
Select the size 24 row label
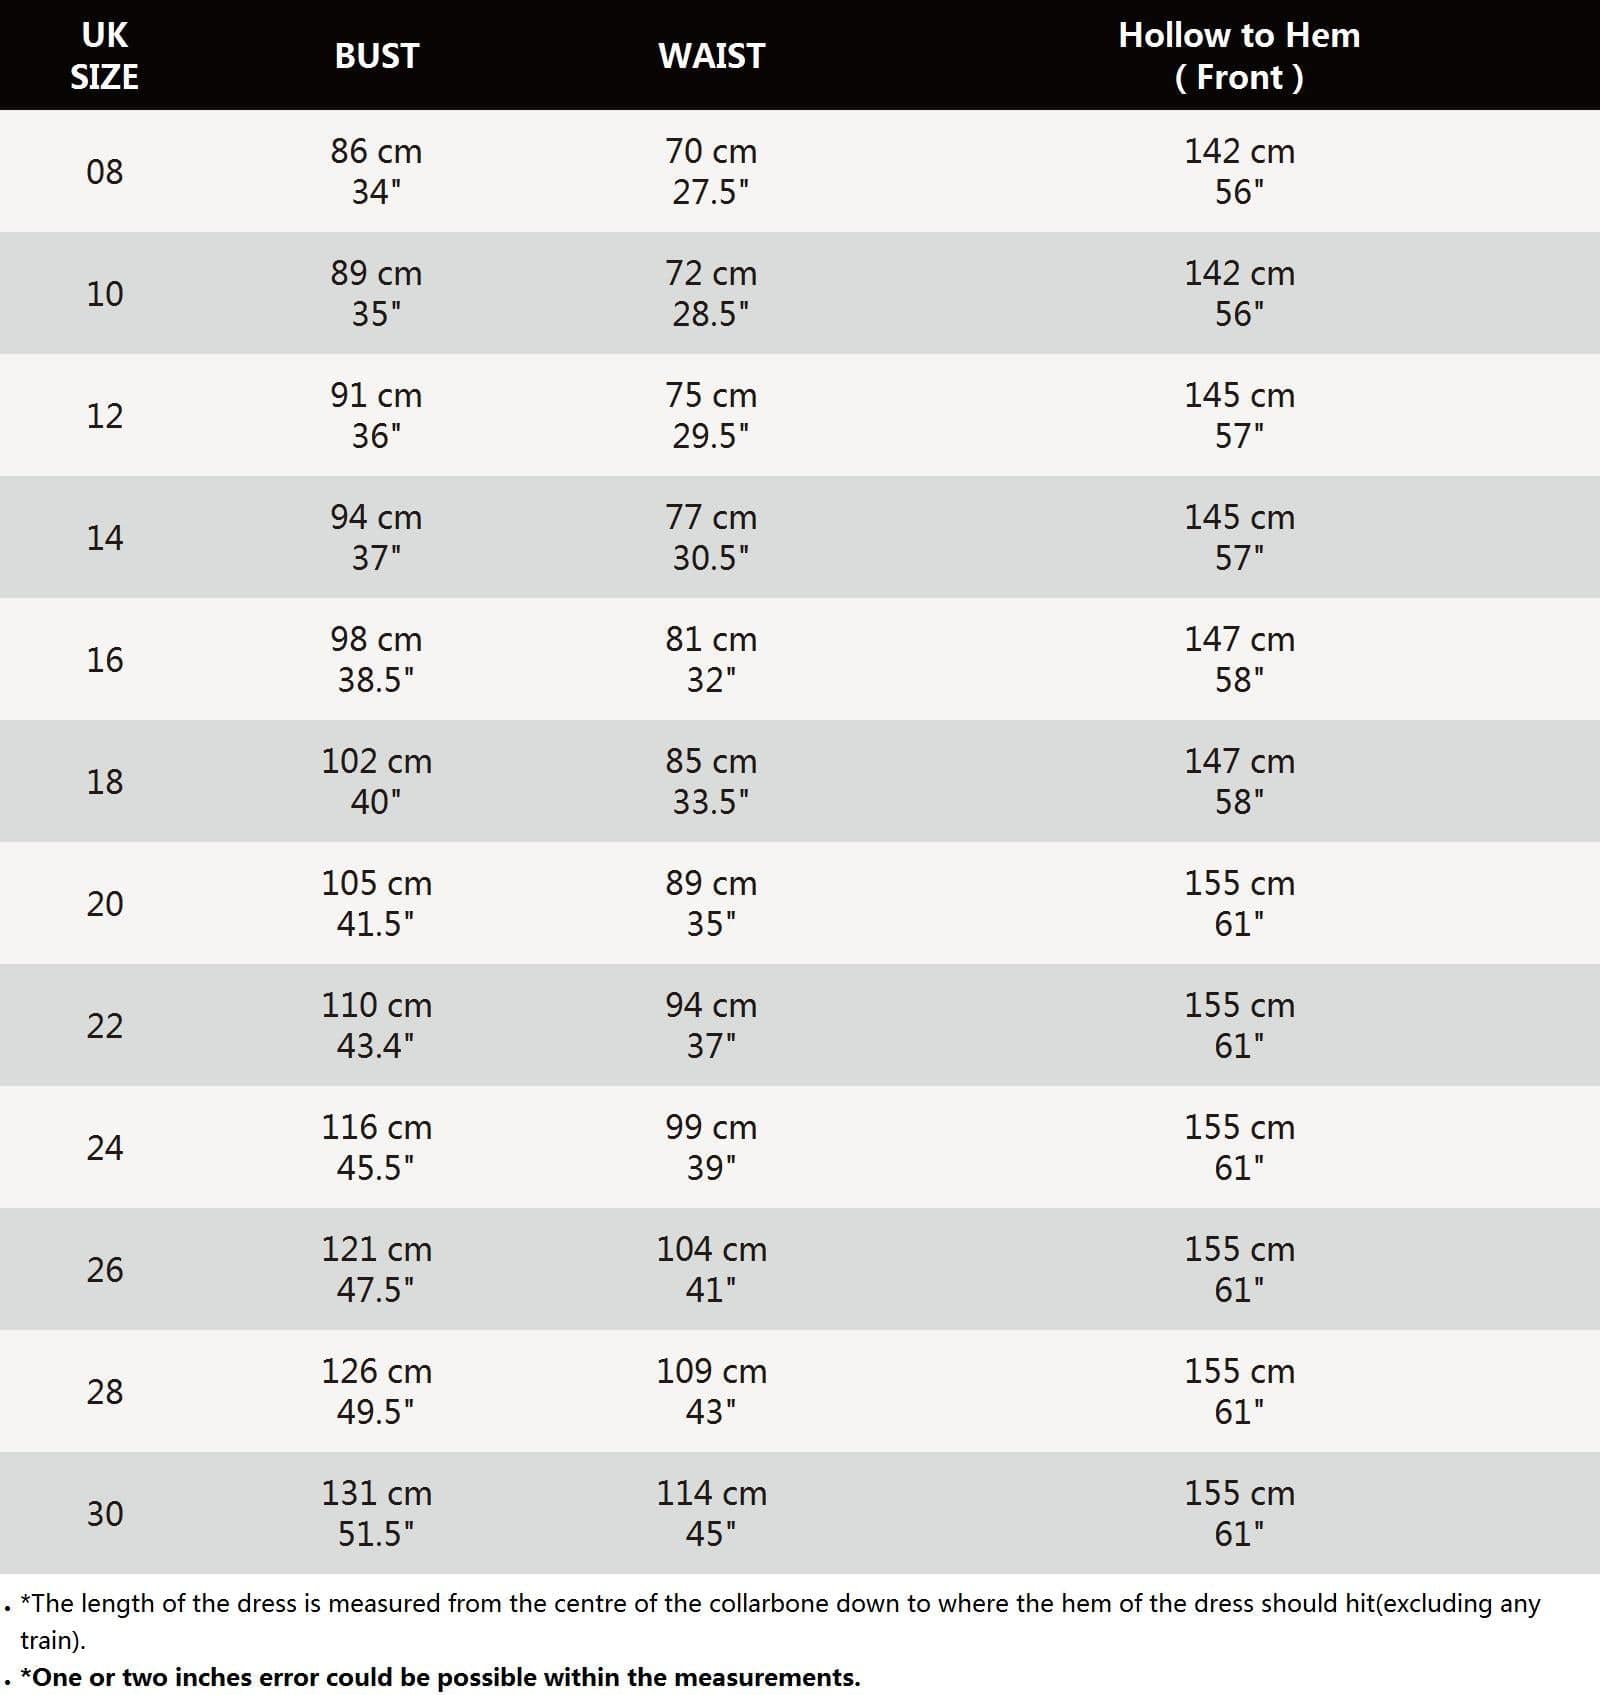pos(104,1148)
